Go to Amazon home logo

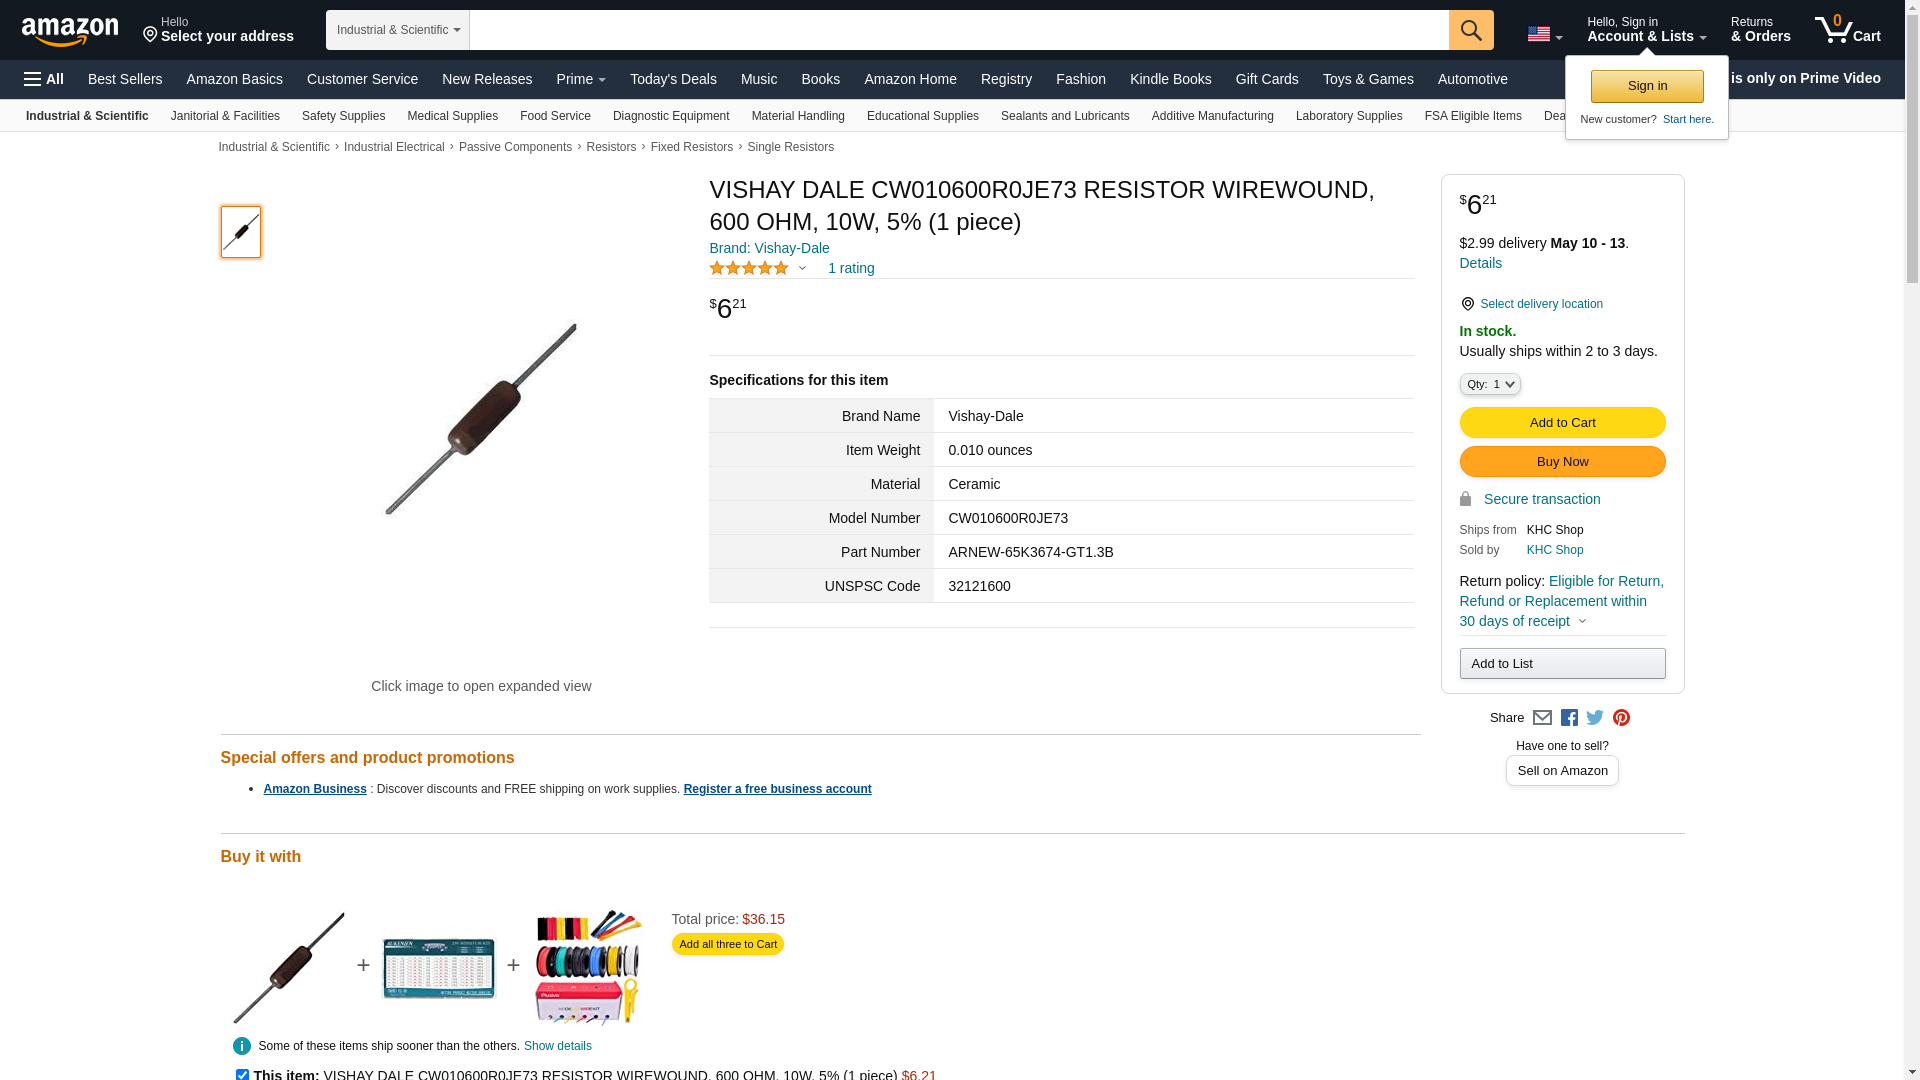coord(70,32)
